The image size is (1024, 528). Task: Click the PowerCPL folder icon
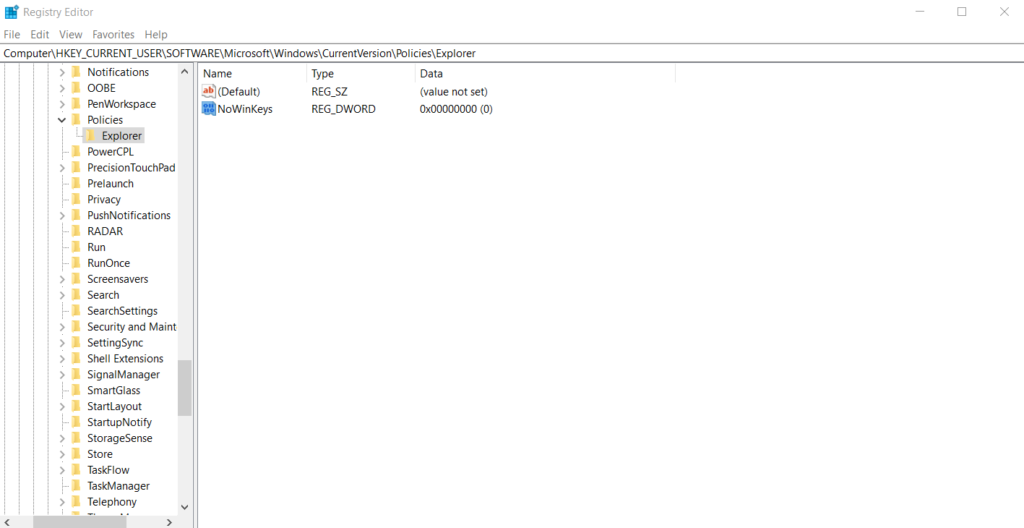(76, 152)
